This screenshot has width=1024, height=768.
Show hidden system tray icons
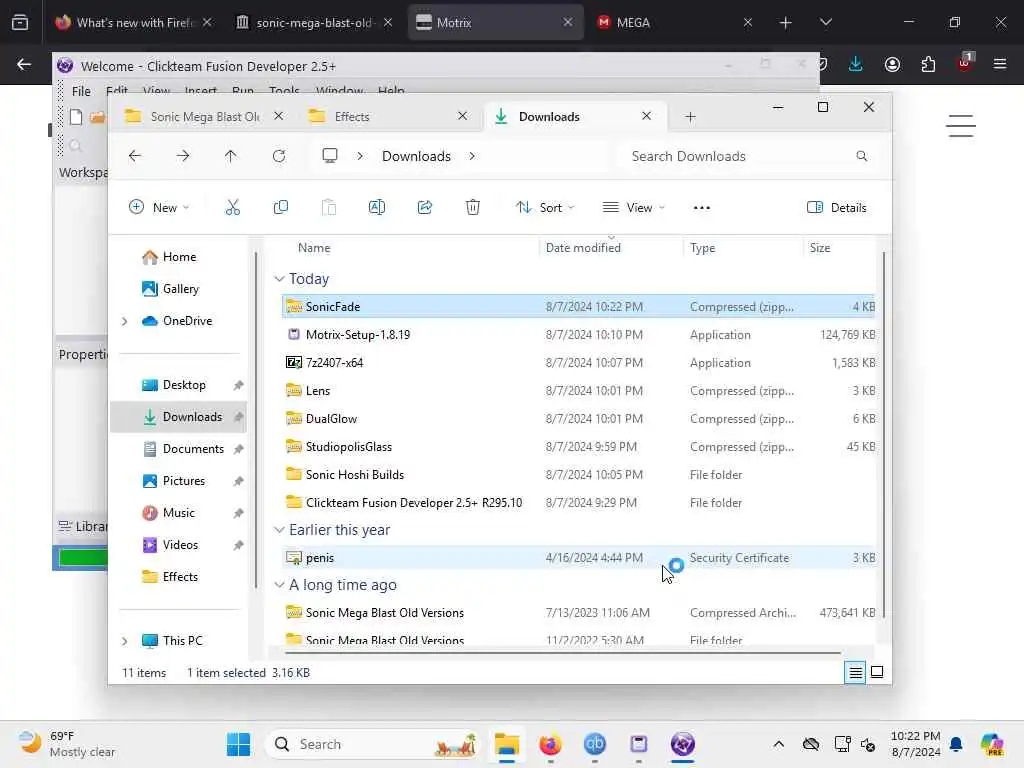tap(778, 744)
